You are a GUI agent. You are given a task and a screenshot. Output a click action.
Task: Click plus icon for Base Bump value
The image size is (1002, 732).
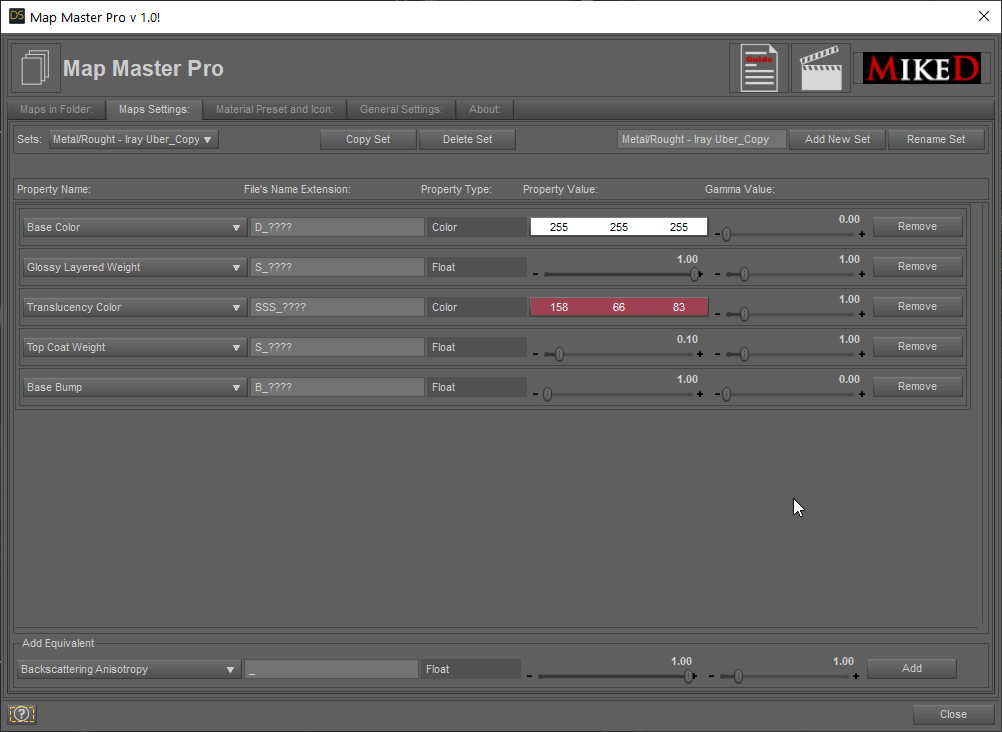(700, 394)
